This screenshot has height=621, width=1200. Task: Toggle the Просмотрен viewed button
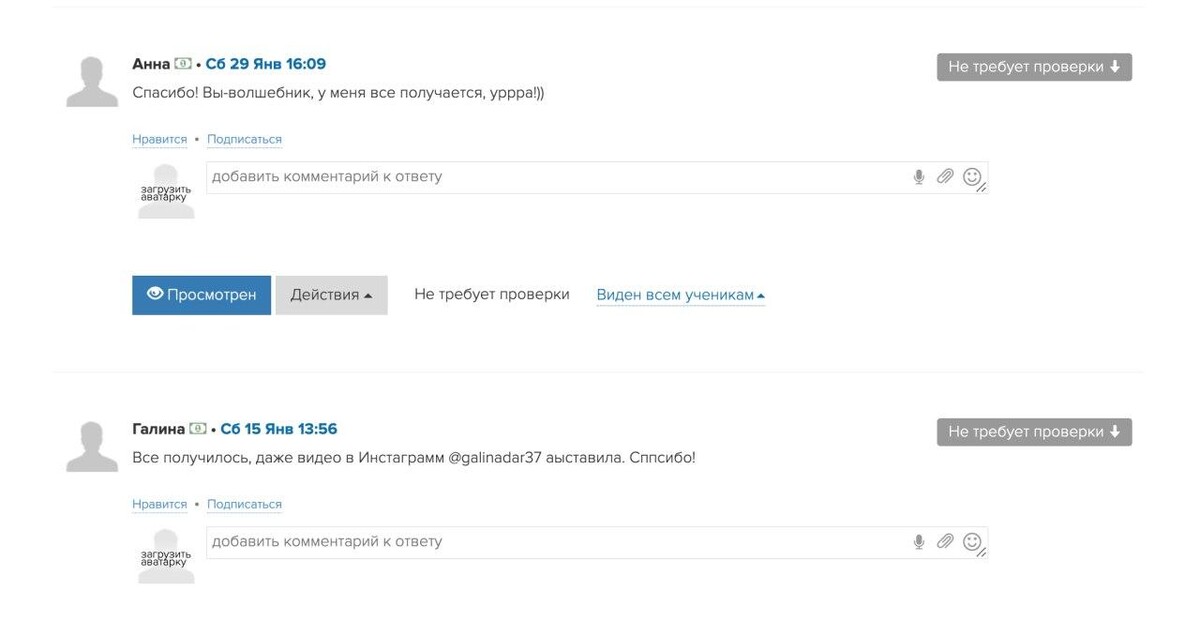pos(201,295)
